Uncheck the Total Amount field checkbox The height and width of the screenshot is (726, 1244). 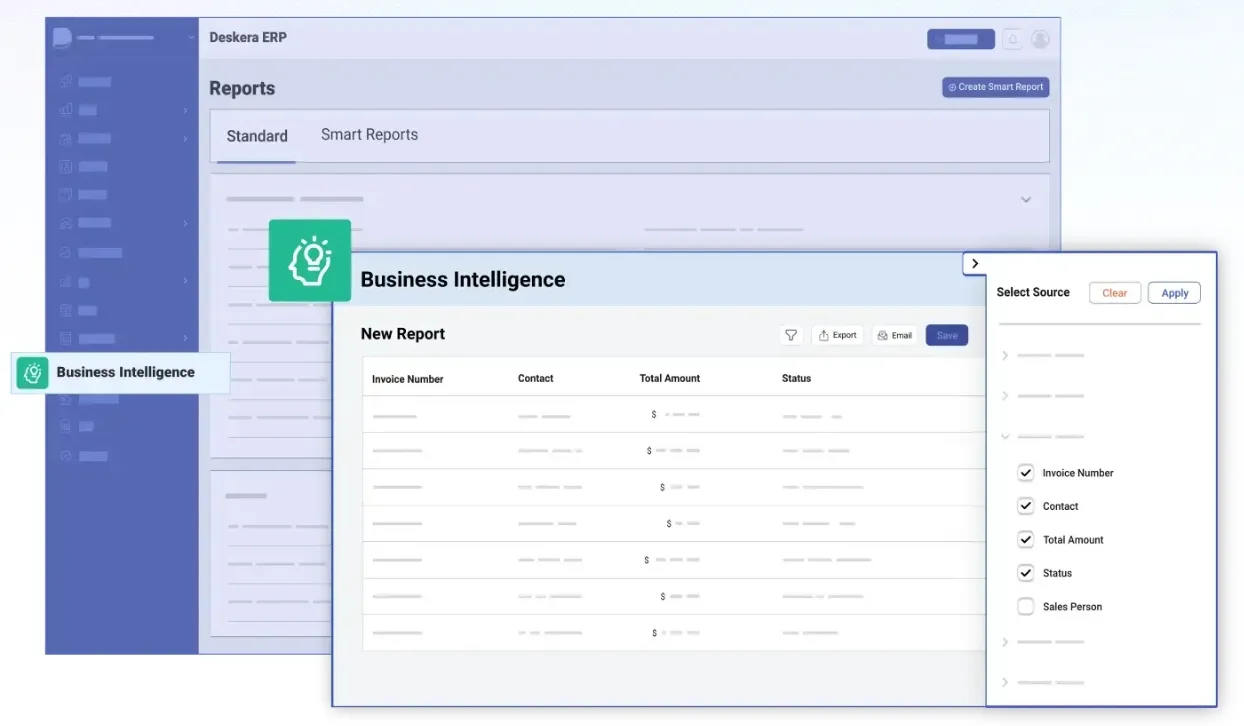point(1025,540)
